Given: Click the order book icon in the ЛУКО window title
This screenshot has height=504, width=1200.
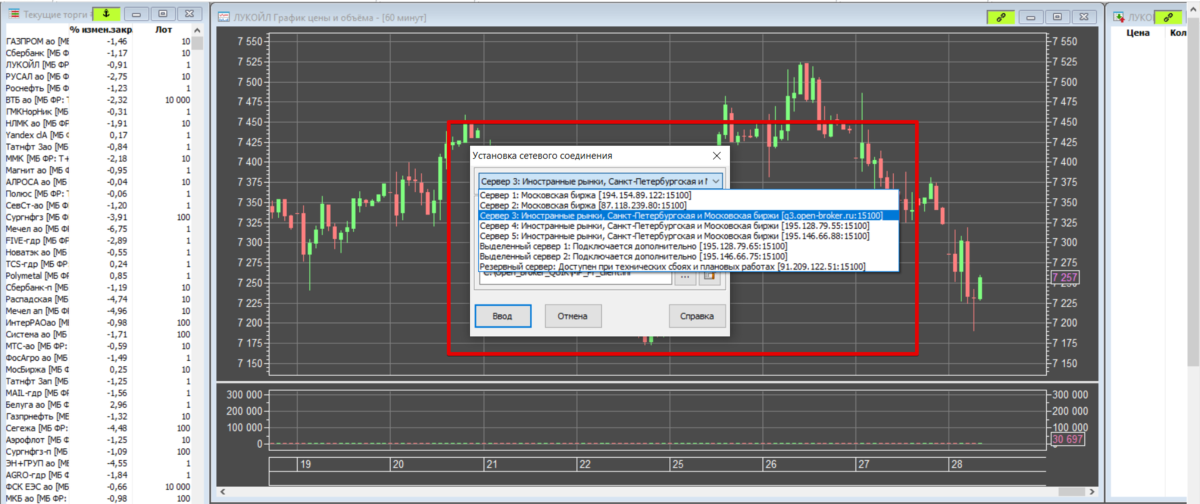Looking at the screenshot, I should coord(1121,16).
